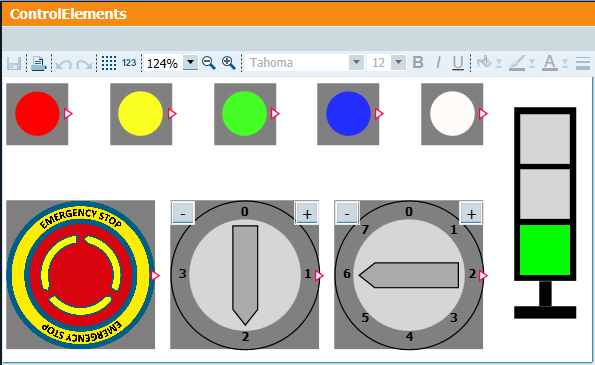
Task: Click plus button on 4-position rotary switch
Action: tap(307, 214)
